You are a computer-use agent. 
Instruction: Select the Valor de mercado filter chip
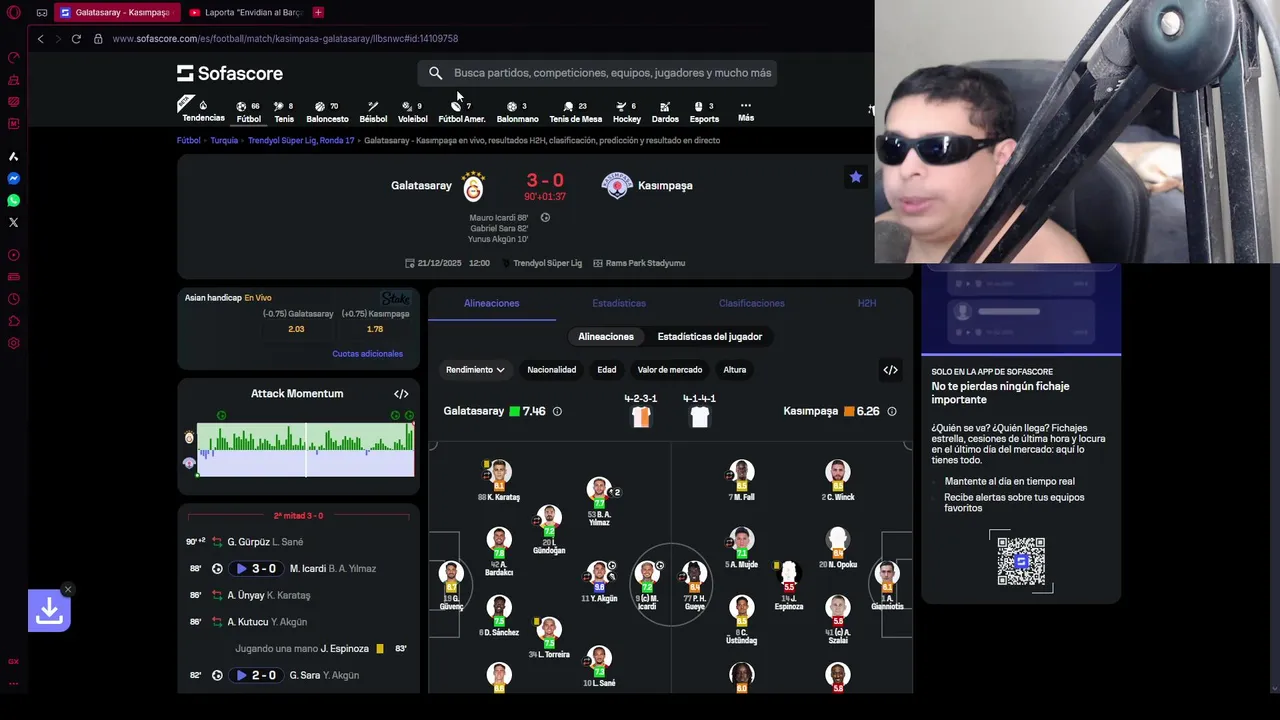click(670, 370)
